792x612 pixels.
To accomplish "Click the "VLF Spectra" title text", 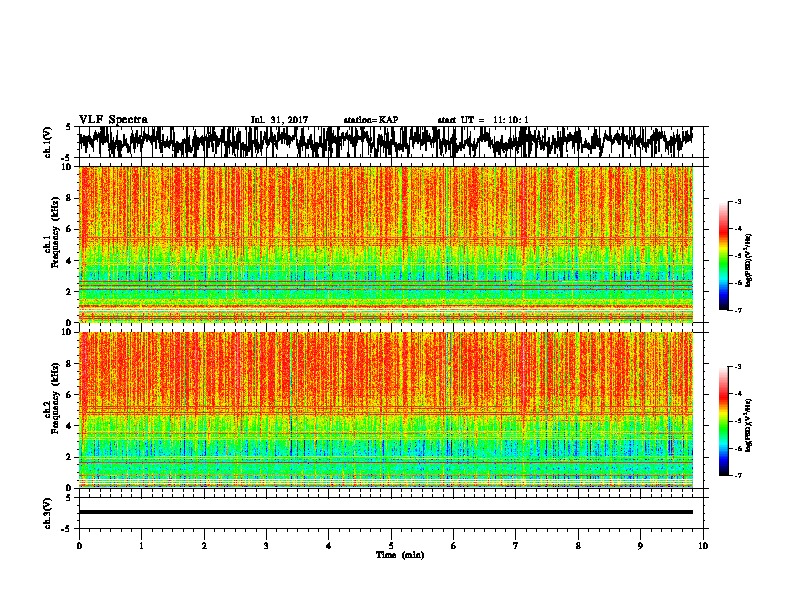I will click(x=113, y=120).
